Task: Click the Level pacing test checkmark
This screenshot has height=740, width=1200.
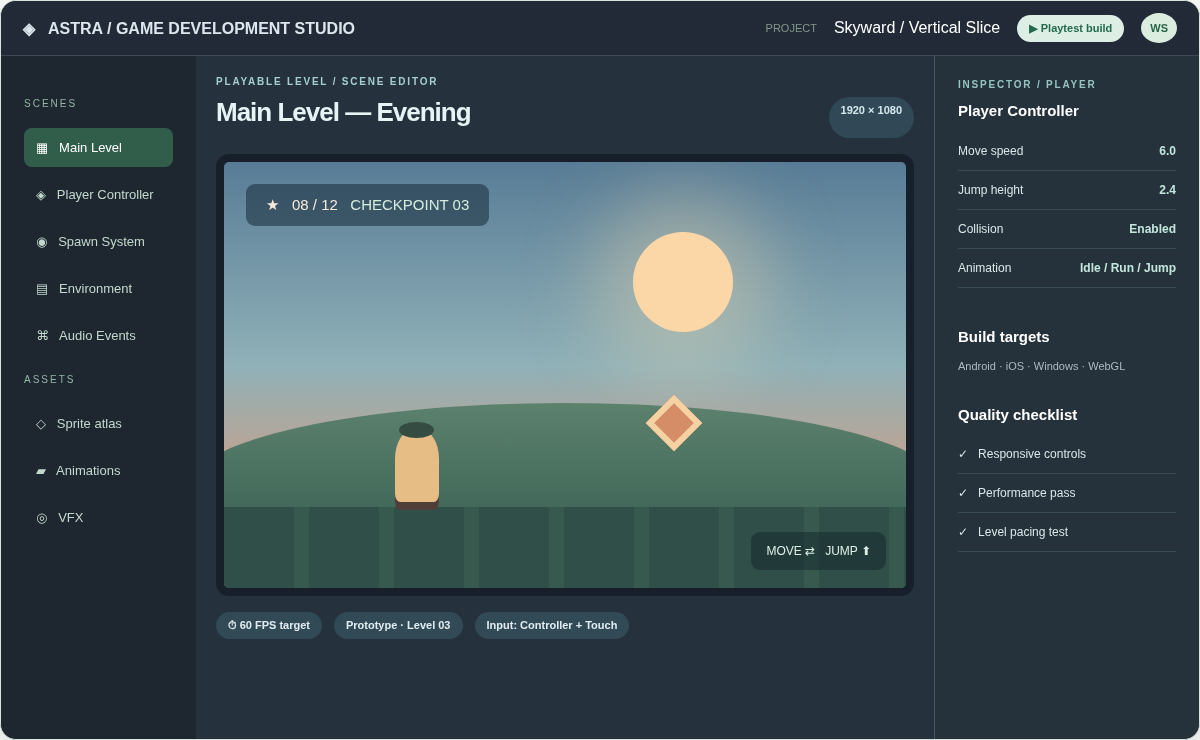Action: pos(963,532)
